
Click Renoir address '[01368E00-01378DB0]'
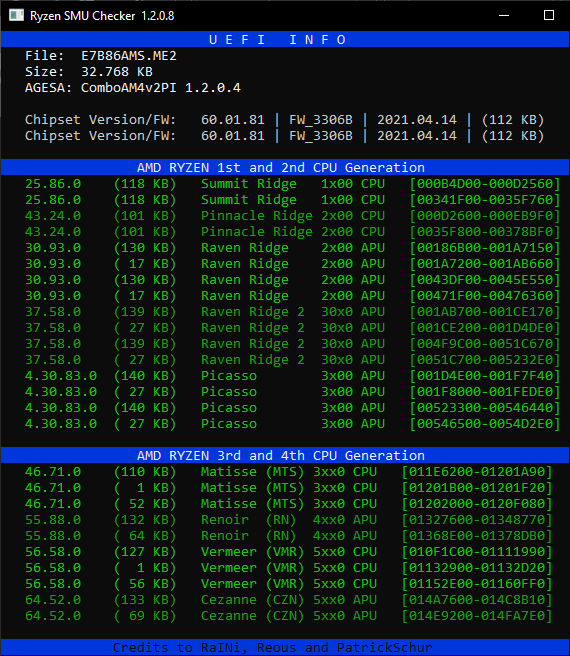point(477,536)
